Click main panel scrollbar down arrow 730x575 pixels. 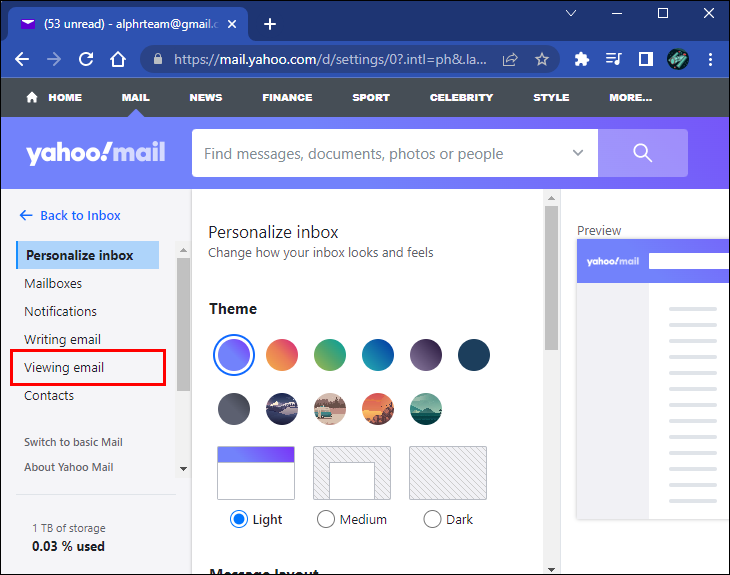(x=551, y=569)
